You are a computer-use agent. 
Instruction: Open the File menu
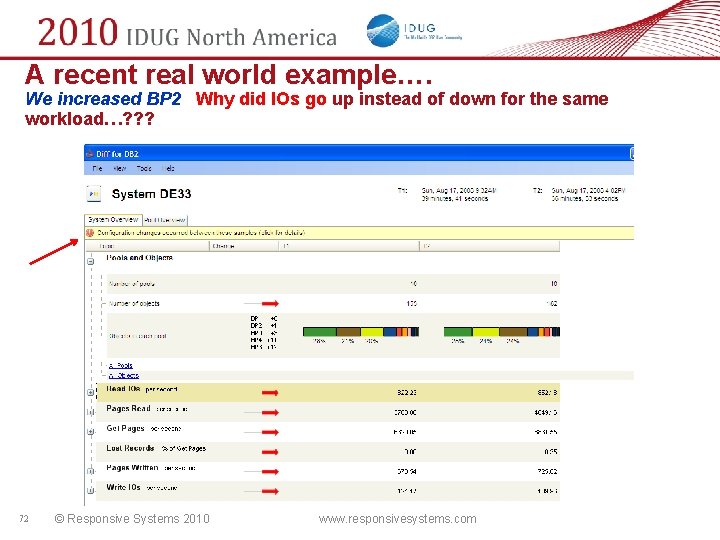[97, 169]
